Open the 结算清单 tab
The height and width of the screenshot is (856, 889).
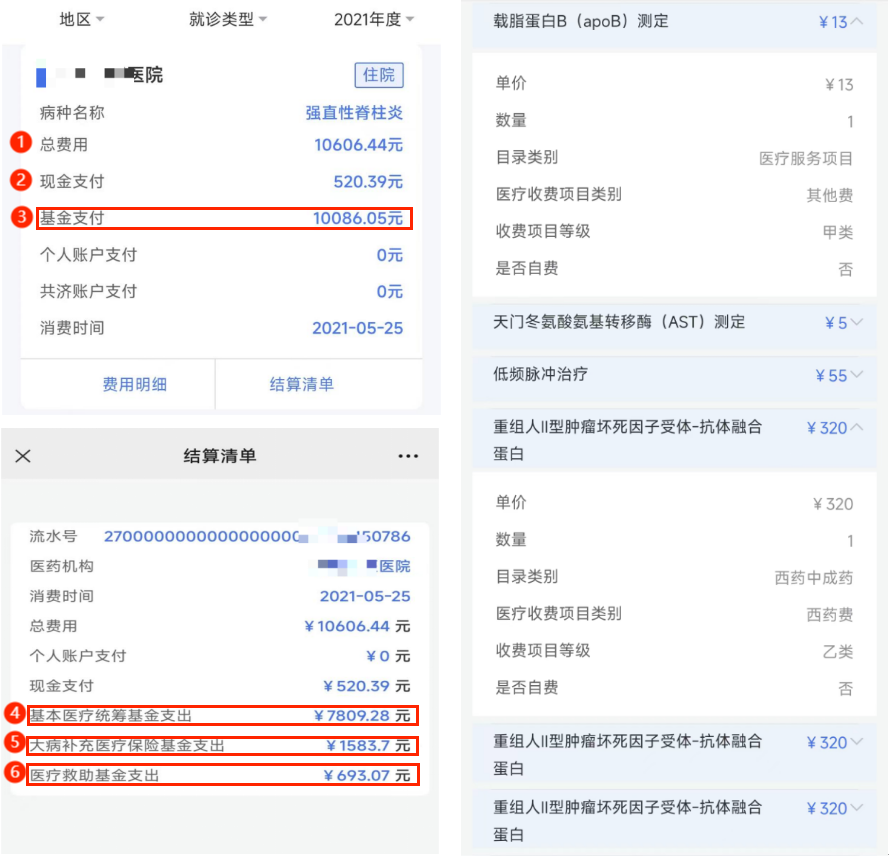pyautogui.click(x=301, y=384)
